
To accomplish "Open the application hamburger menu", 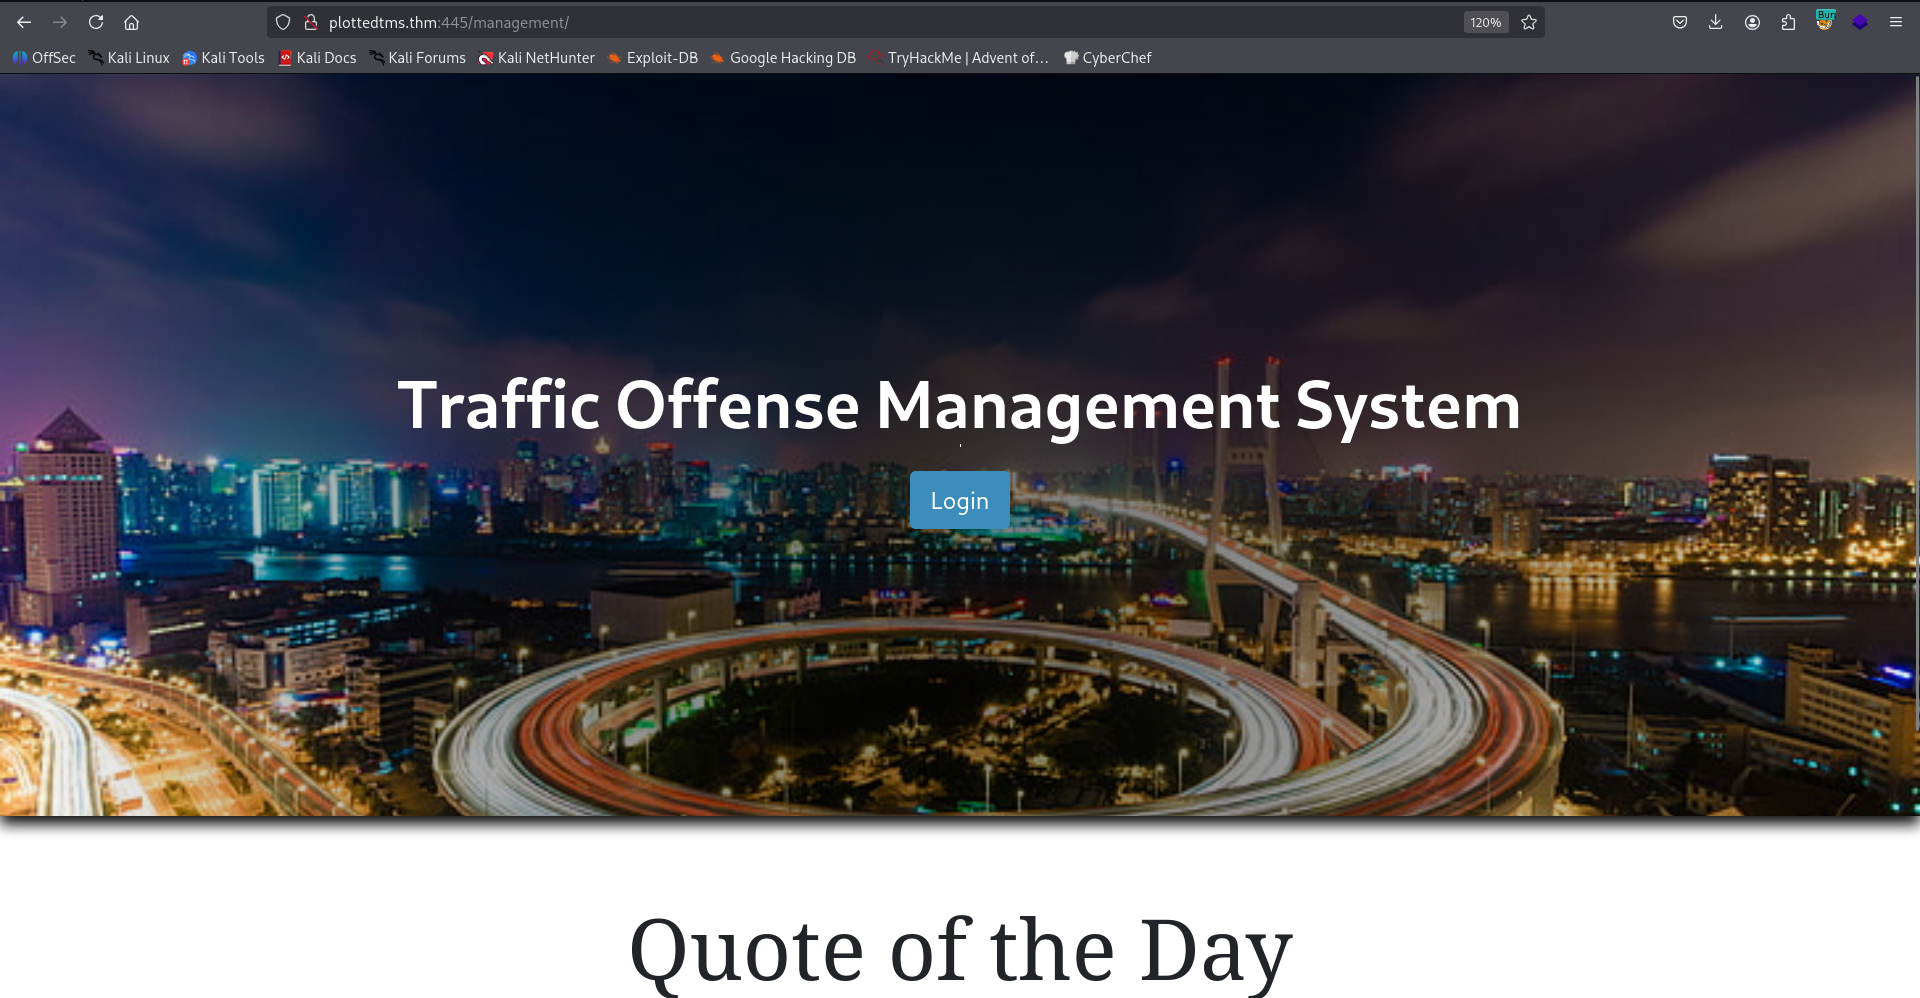I will [x=1895, y=22].
